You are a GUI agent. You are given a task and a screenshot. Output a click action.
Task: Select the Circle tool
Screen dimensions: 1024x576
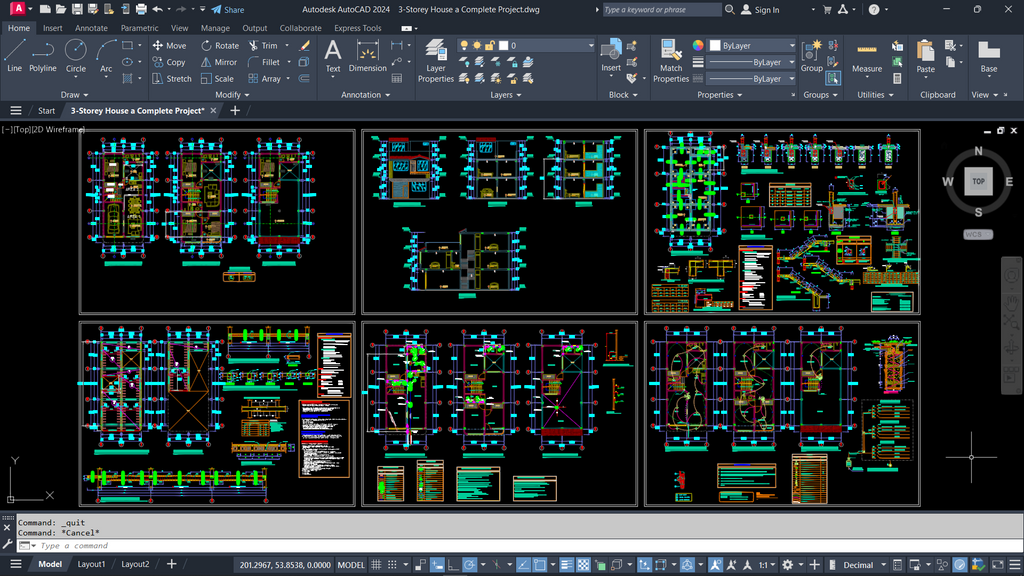click(76, 55)
